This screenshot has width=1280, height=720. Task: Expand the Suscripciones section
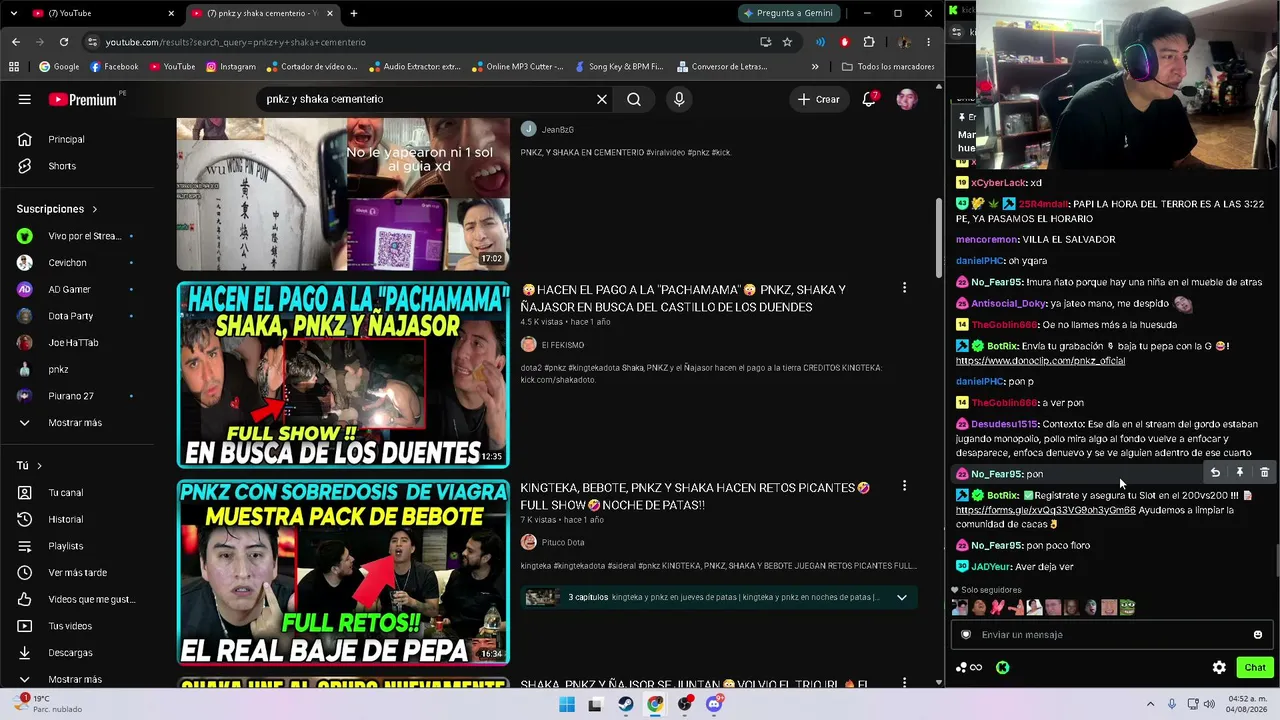click(57, 209)
